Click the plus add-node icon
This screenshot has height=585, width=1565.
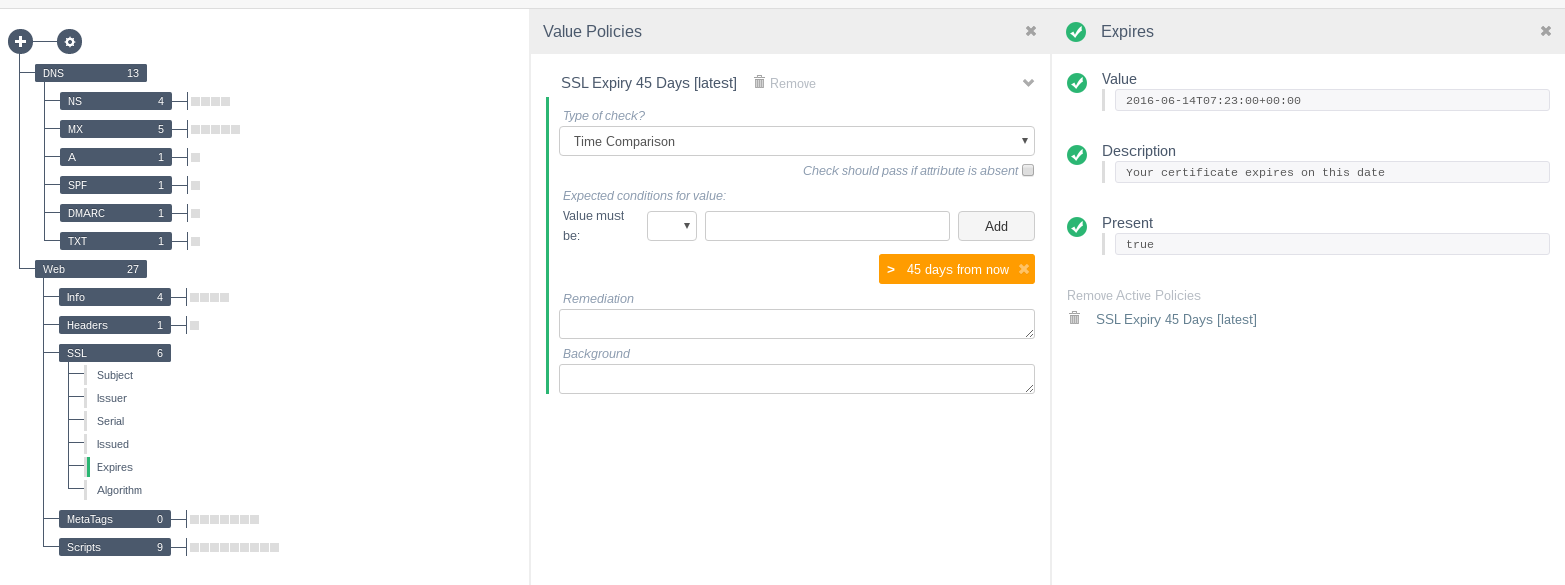point(20,41)
